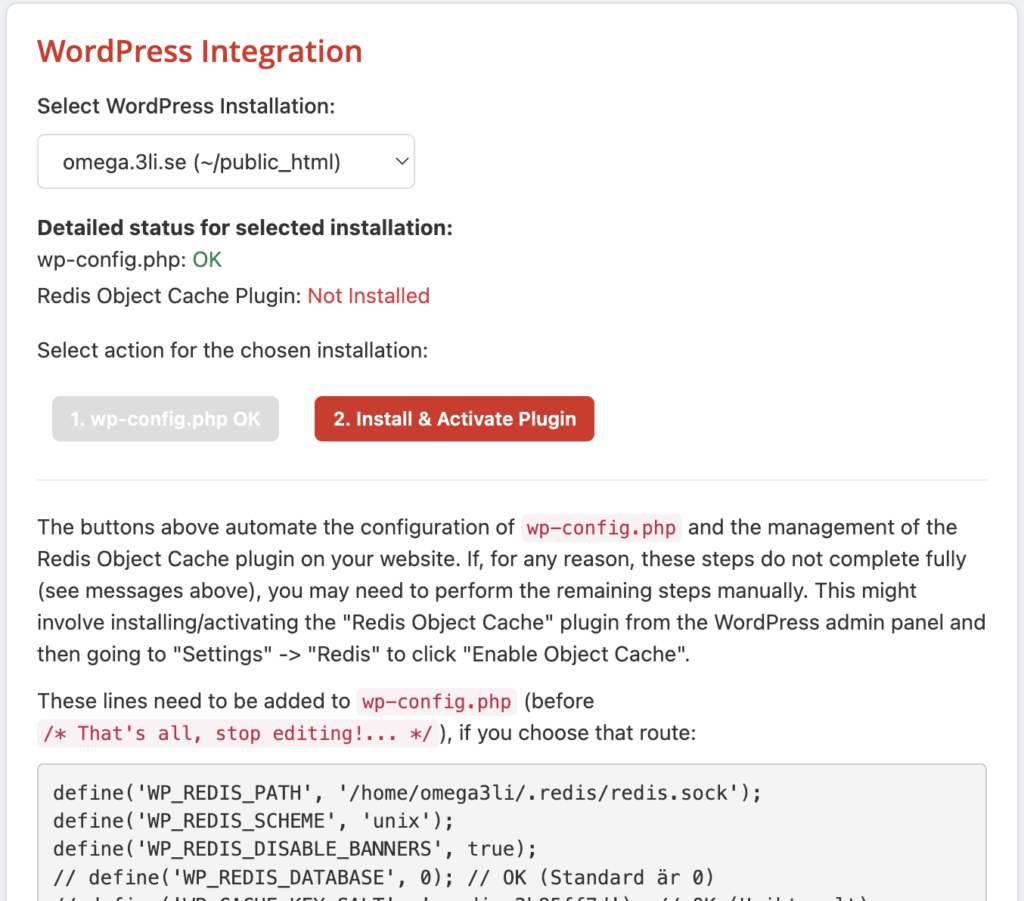1024x901 pixels.
Task: Open the WordPress installation dropdown
Action: coord(226,161)
